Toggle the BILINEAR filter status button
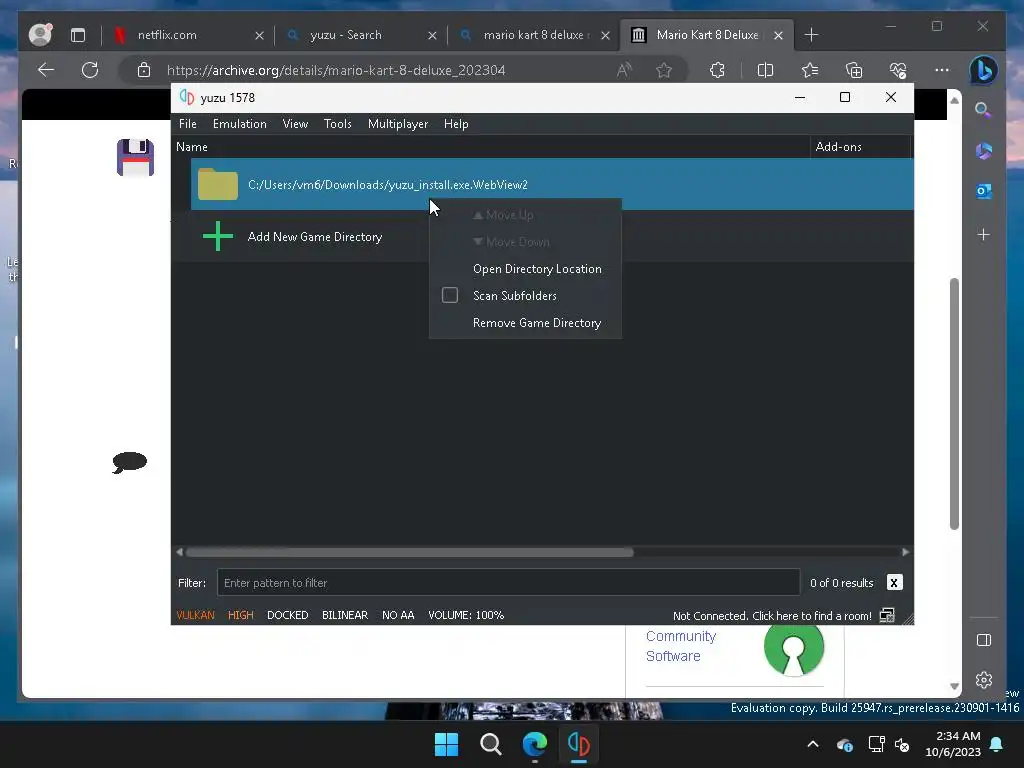Viewport: 1024px width, 768px height. (345, 615)
